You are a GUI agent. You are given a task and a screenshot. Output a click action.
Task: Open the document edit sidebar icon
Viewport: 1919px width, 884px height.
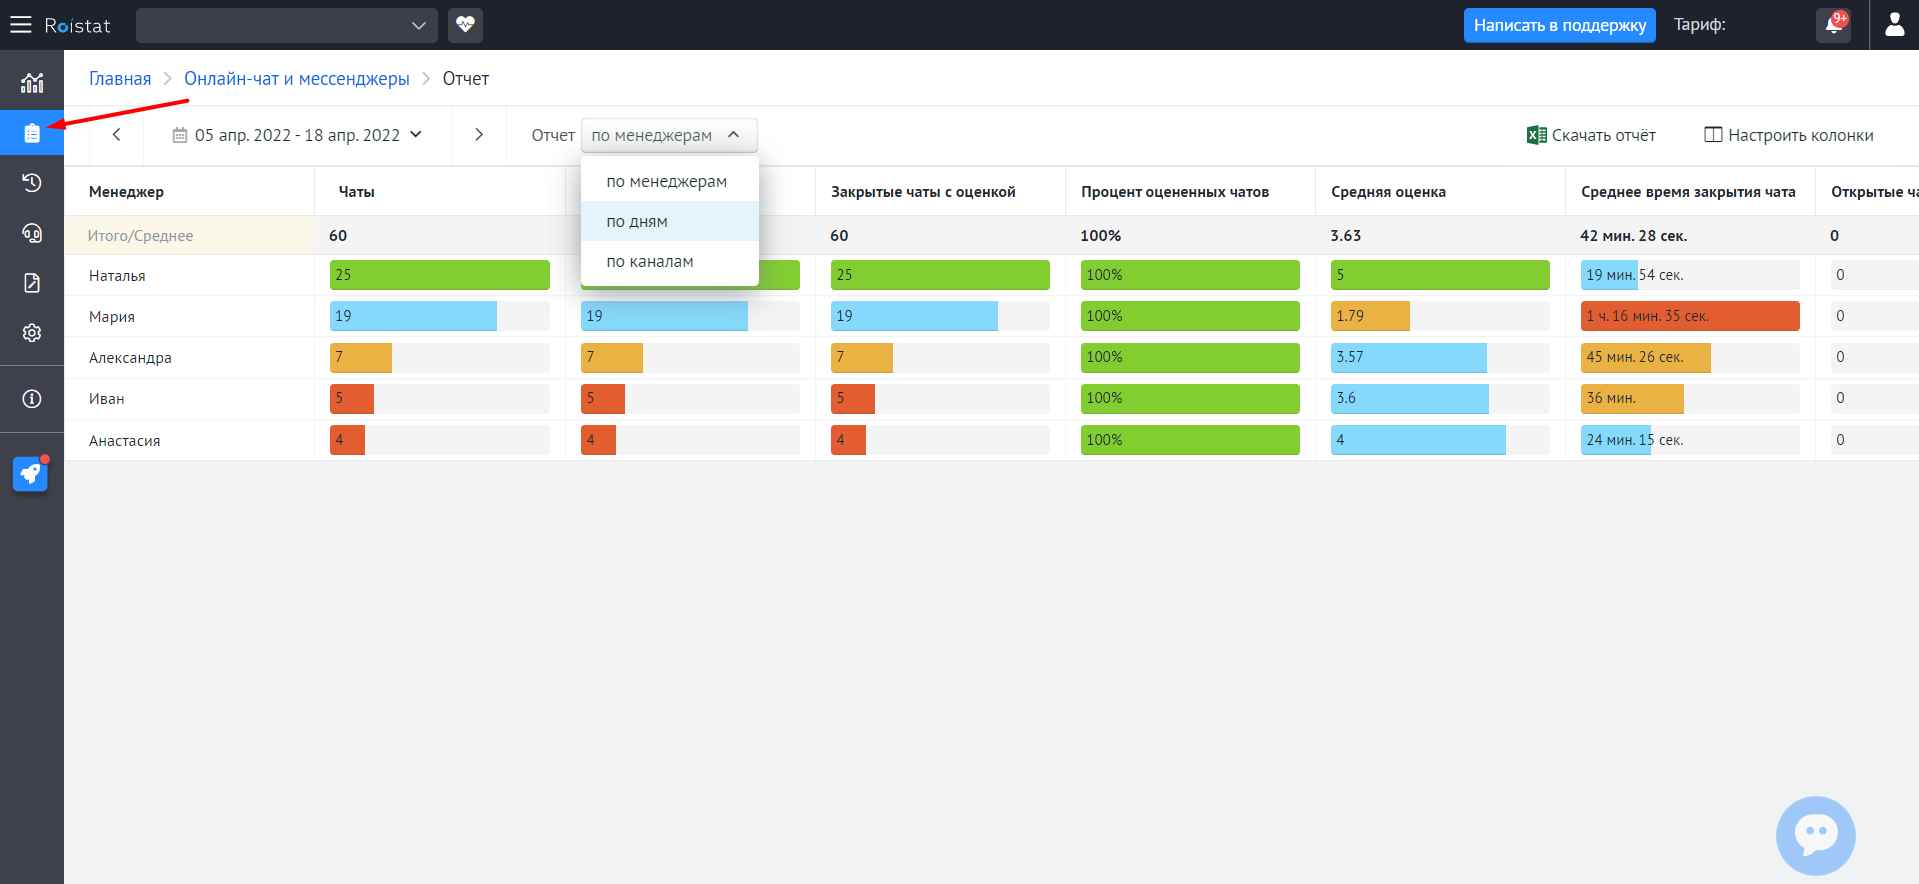[x=32, y=283]
